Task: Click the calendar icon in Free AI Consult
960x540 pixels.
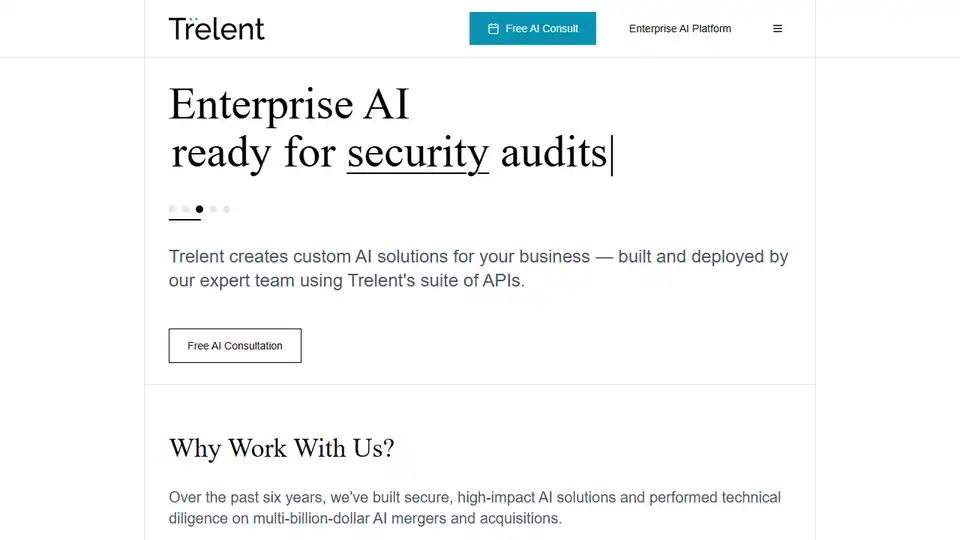Action: tap(493, 29)
